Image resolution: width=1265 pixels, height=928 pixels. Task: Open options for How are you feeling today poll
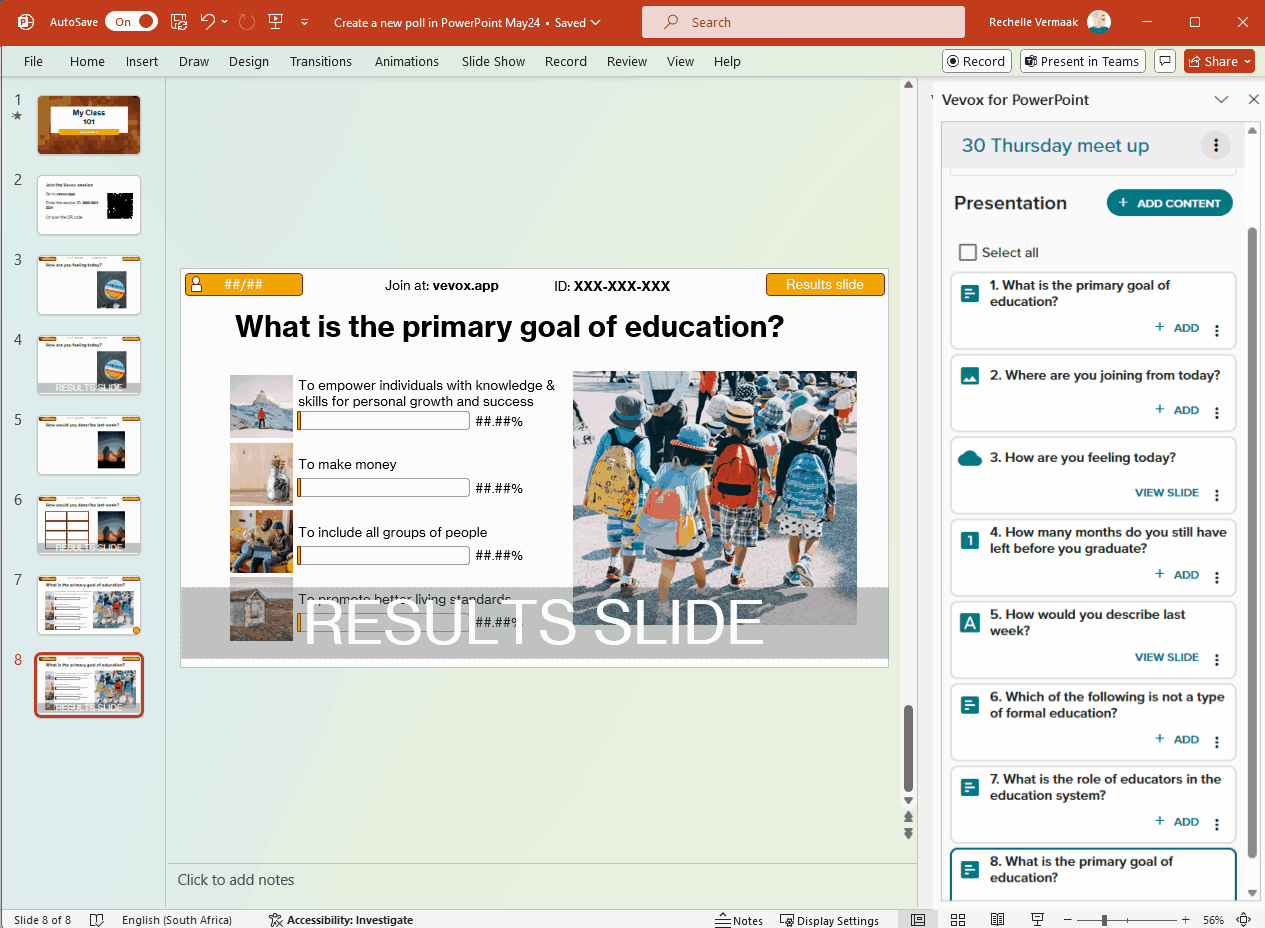(x=1217, y=494)
